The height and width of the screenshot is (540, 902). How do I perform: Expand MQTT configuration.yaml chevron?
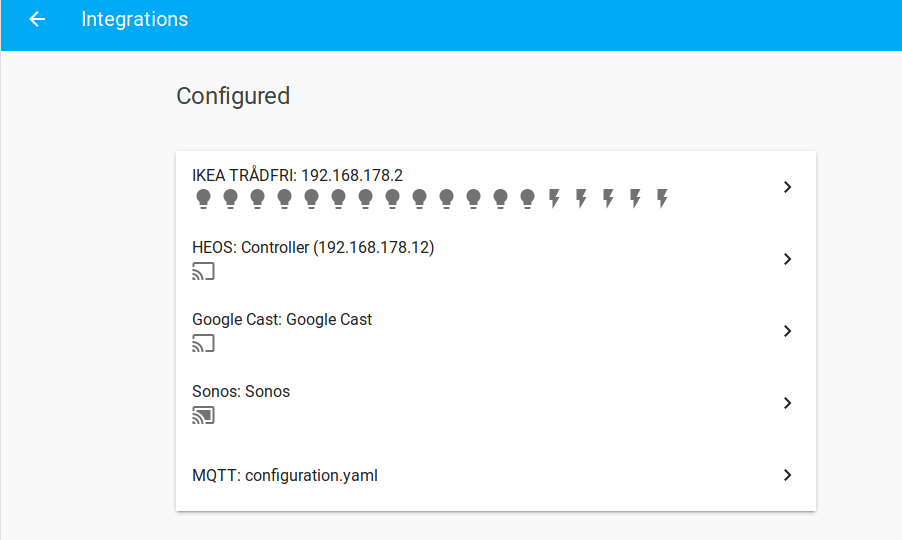pyautogui.click(x=787, y=475)
